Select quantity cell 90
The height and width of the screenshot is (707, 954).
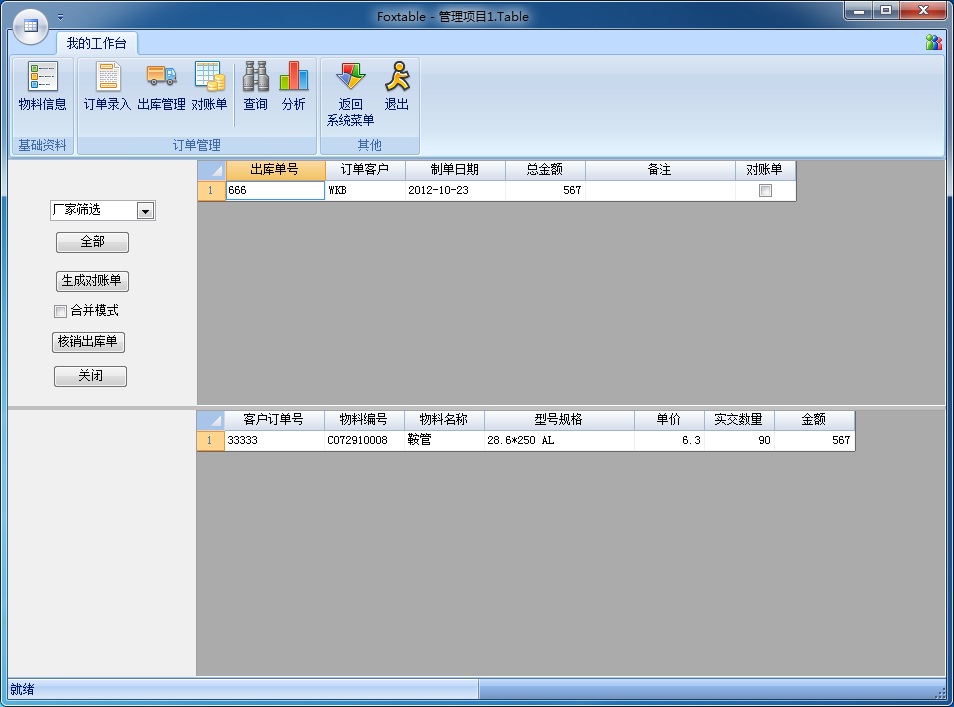pyautogui.click(x=739, y=441)
